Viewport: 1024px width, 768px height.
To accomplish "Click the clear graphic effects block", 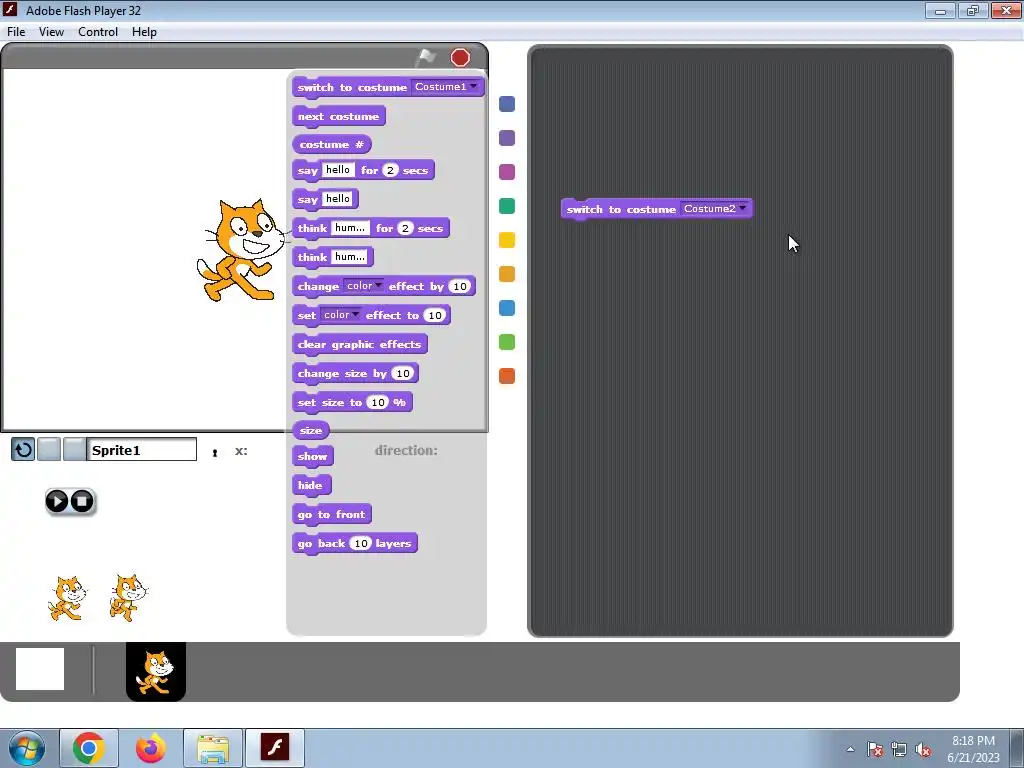I will coord(359,344).
